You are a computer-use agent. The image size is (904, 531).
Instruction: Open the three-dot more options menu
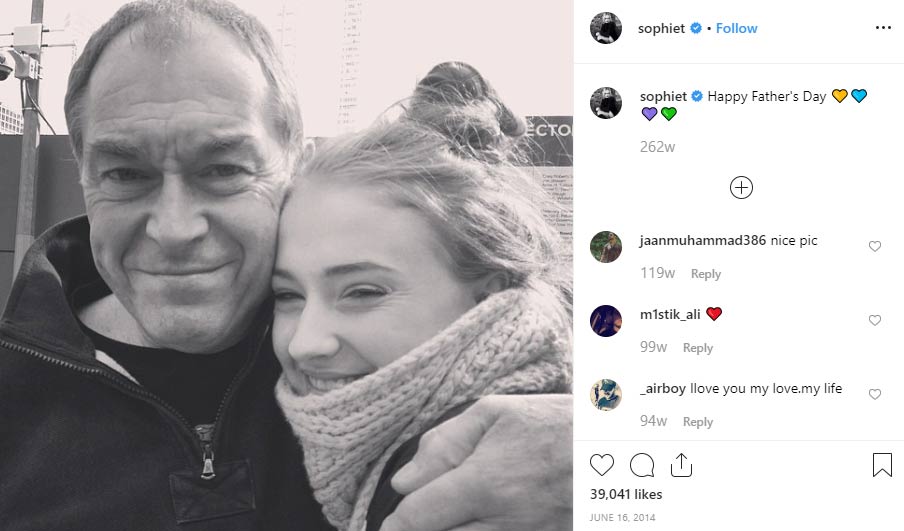click(x=883, y=28)
